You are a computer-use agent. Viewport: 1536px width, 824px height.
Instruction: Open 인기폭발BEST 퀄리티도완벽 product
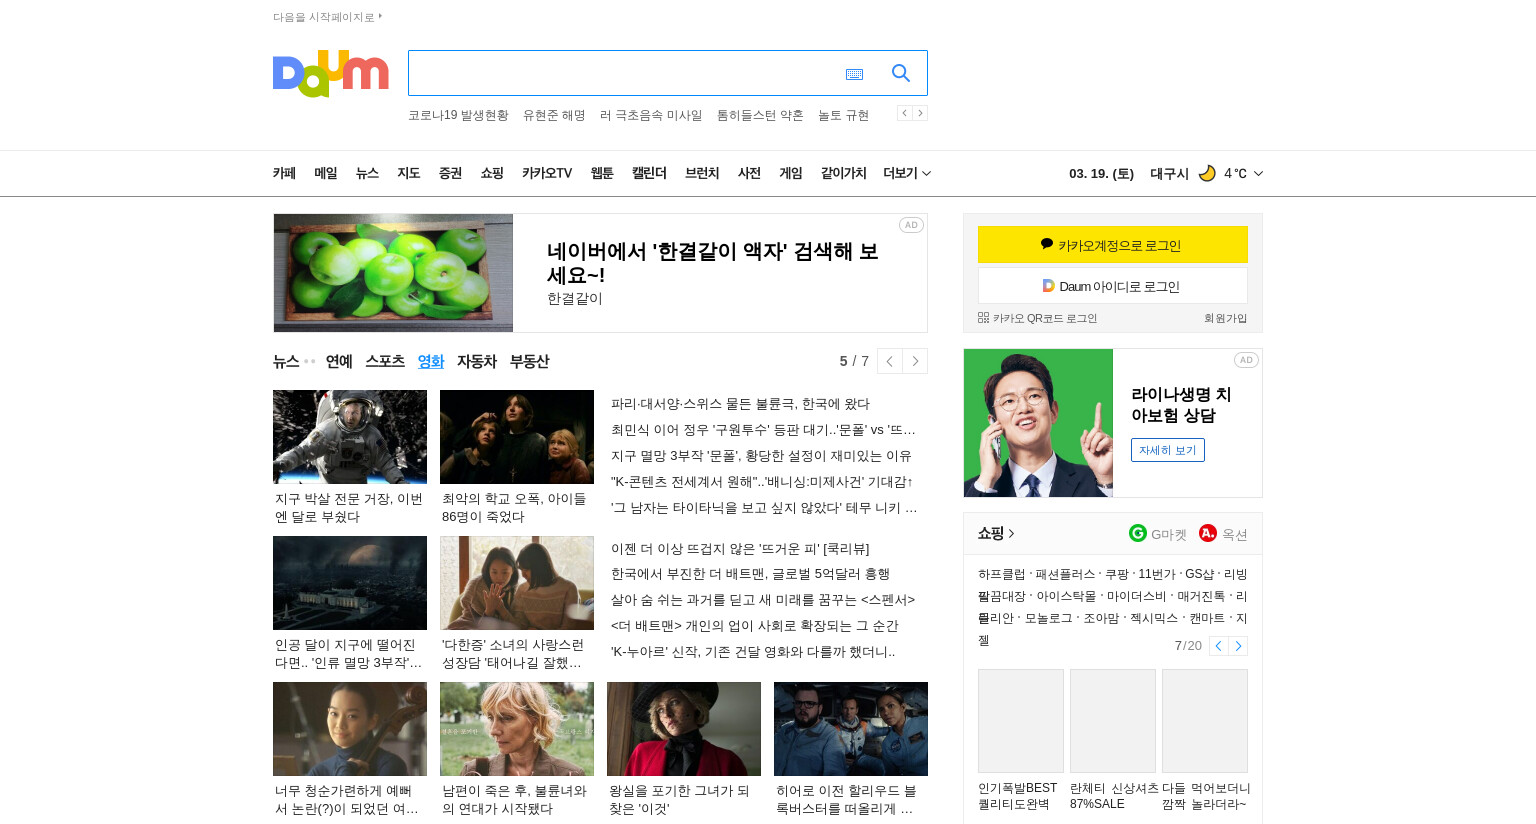coord(1021,740)
